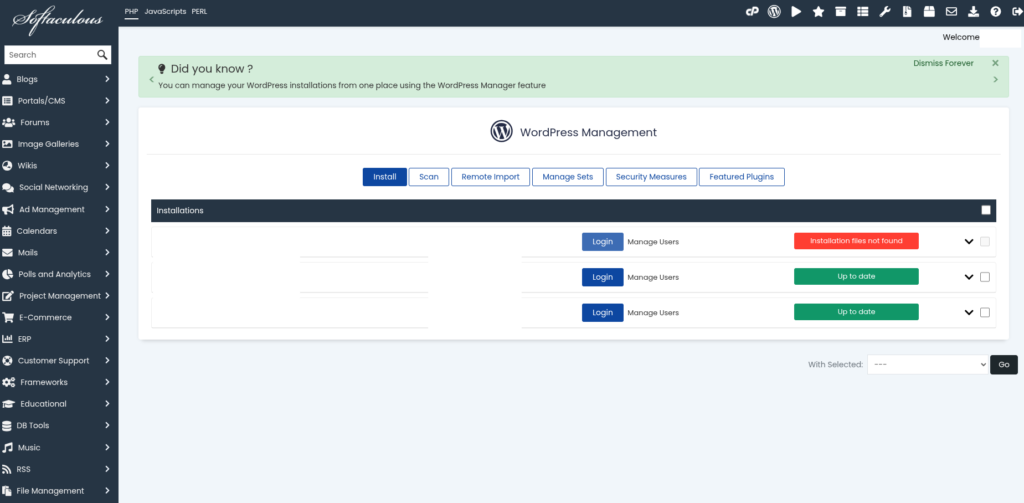Click the red Installation files not found badge
1024x503 pixels.
[856, 241]
